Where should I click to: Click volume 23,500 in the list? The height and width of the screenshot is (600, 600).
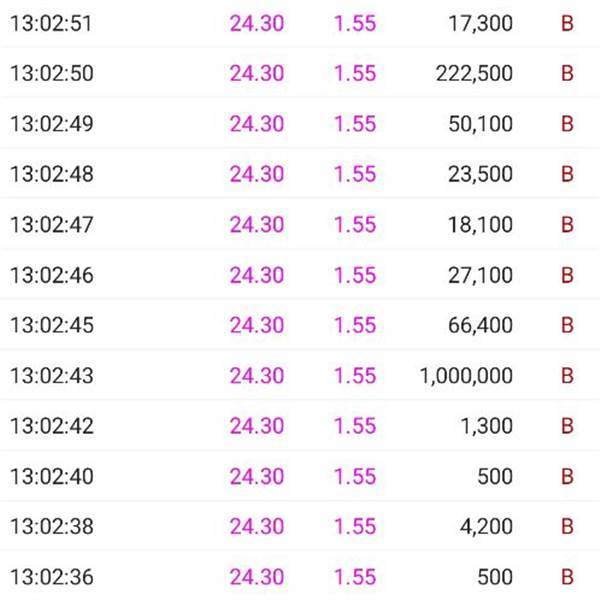(480, 174)
